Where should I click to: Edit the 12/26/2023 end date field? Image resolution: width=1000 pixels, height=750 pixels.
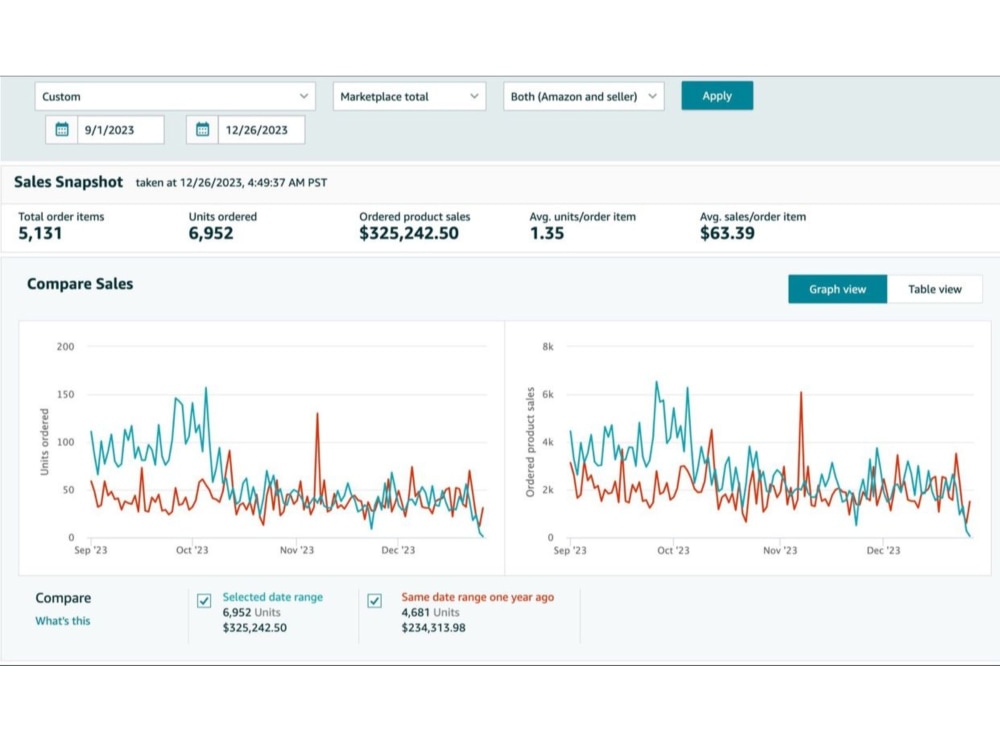tap(261, 130)
